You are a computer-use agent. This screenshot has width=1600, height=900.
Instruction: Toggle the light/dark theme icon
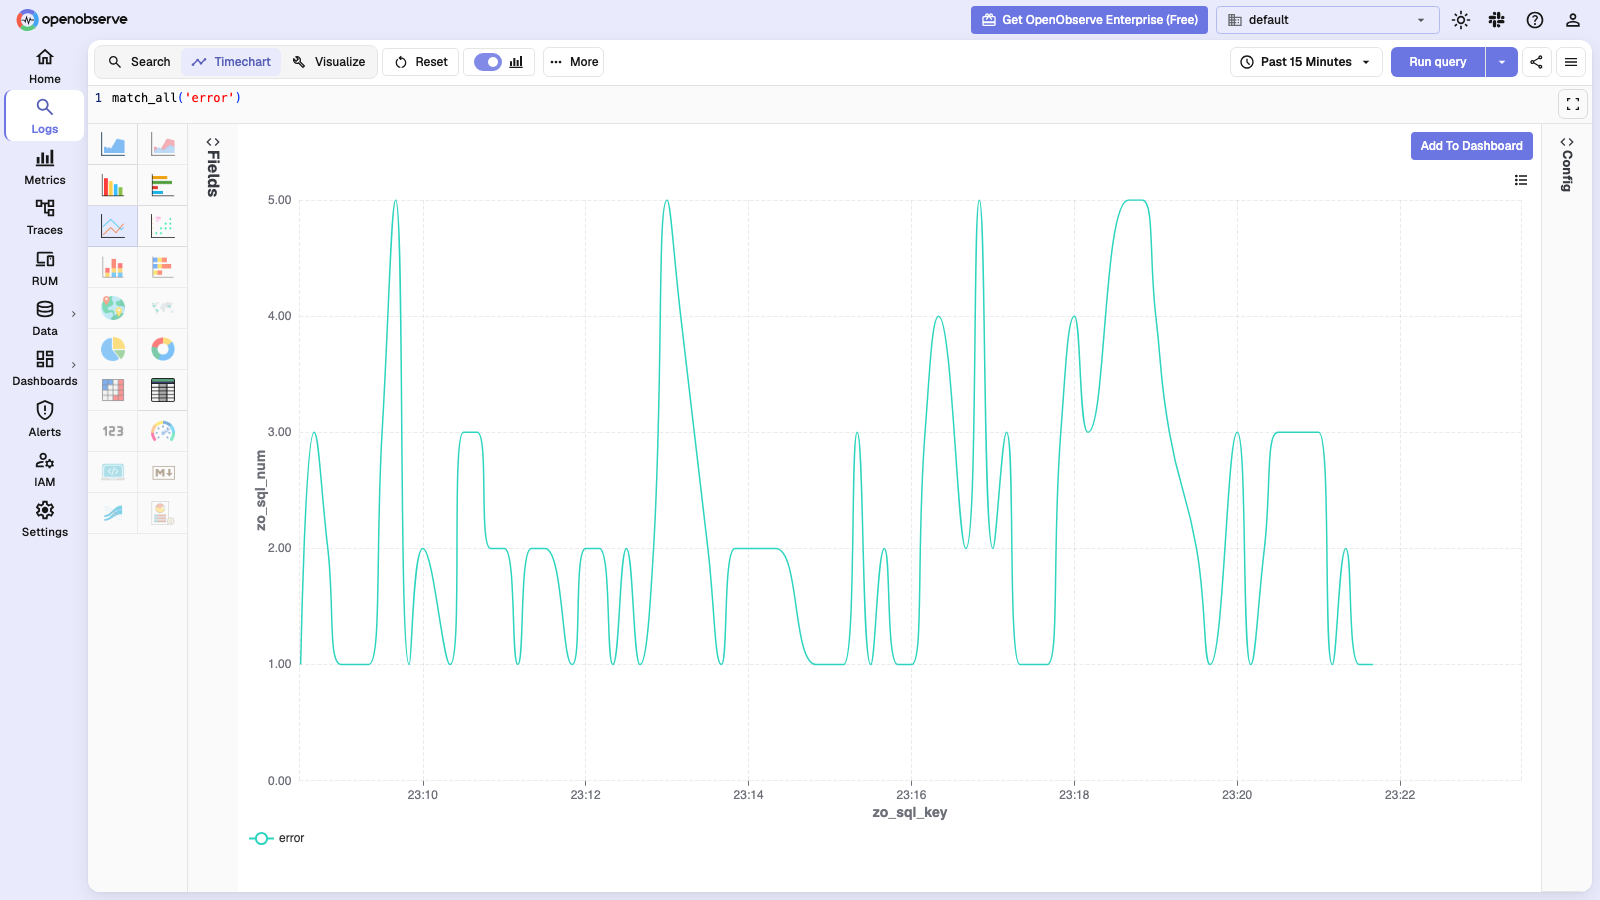point(1461,20)
